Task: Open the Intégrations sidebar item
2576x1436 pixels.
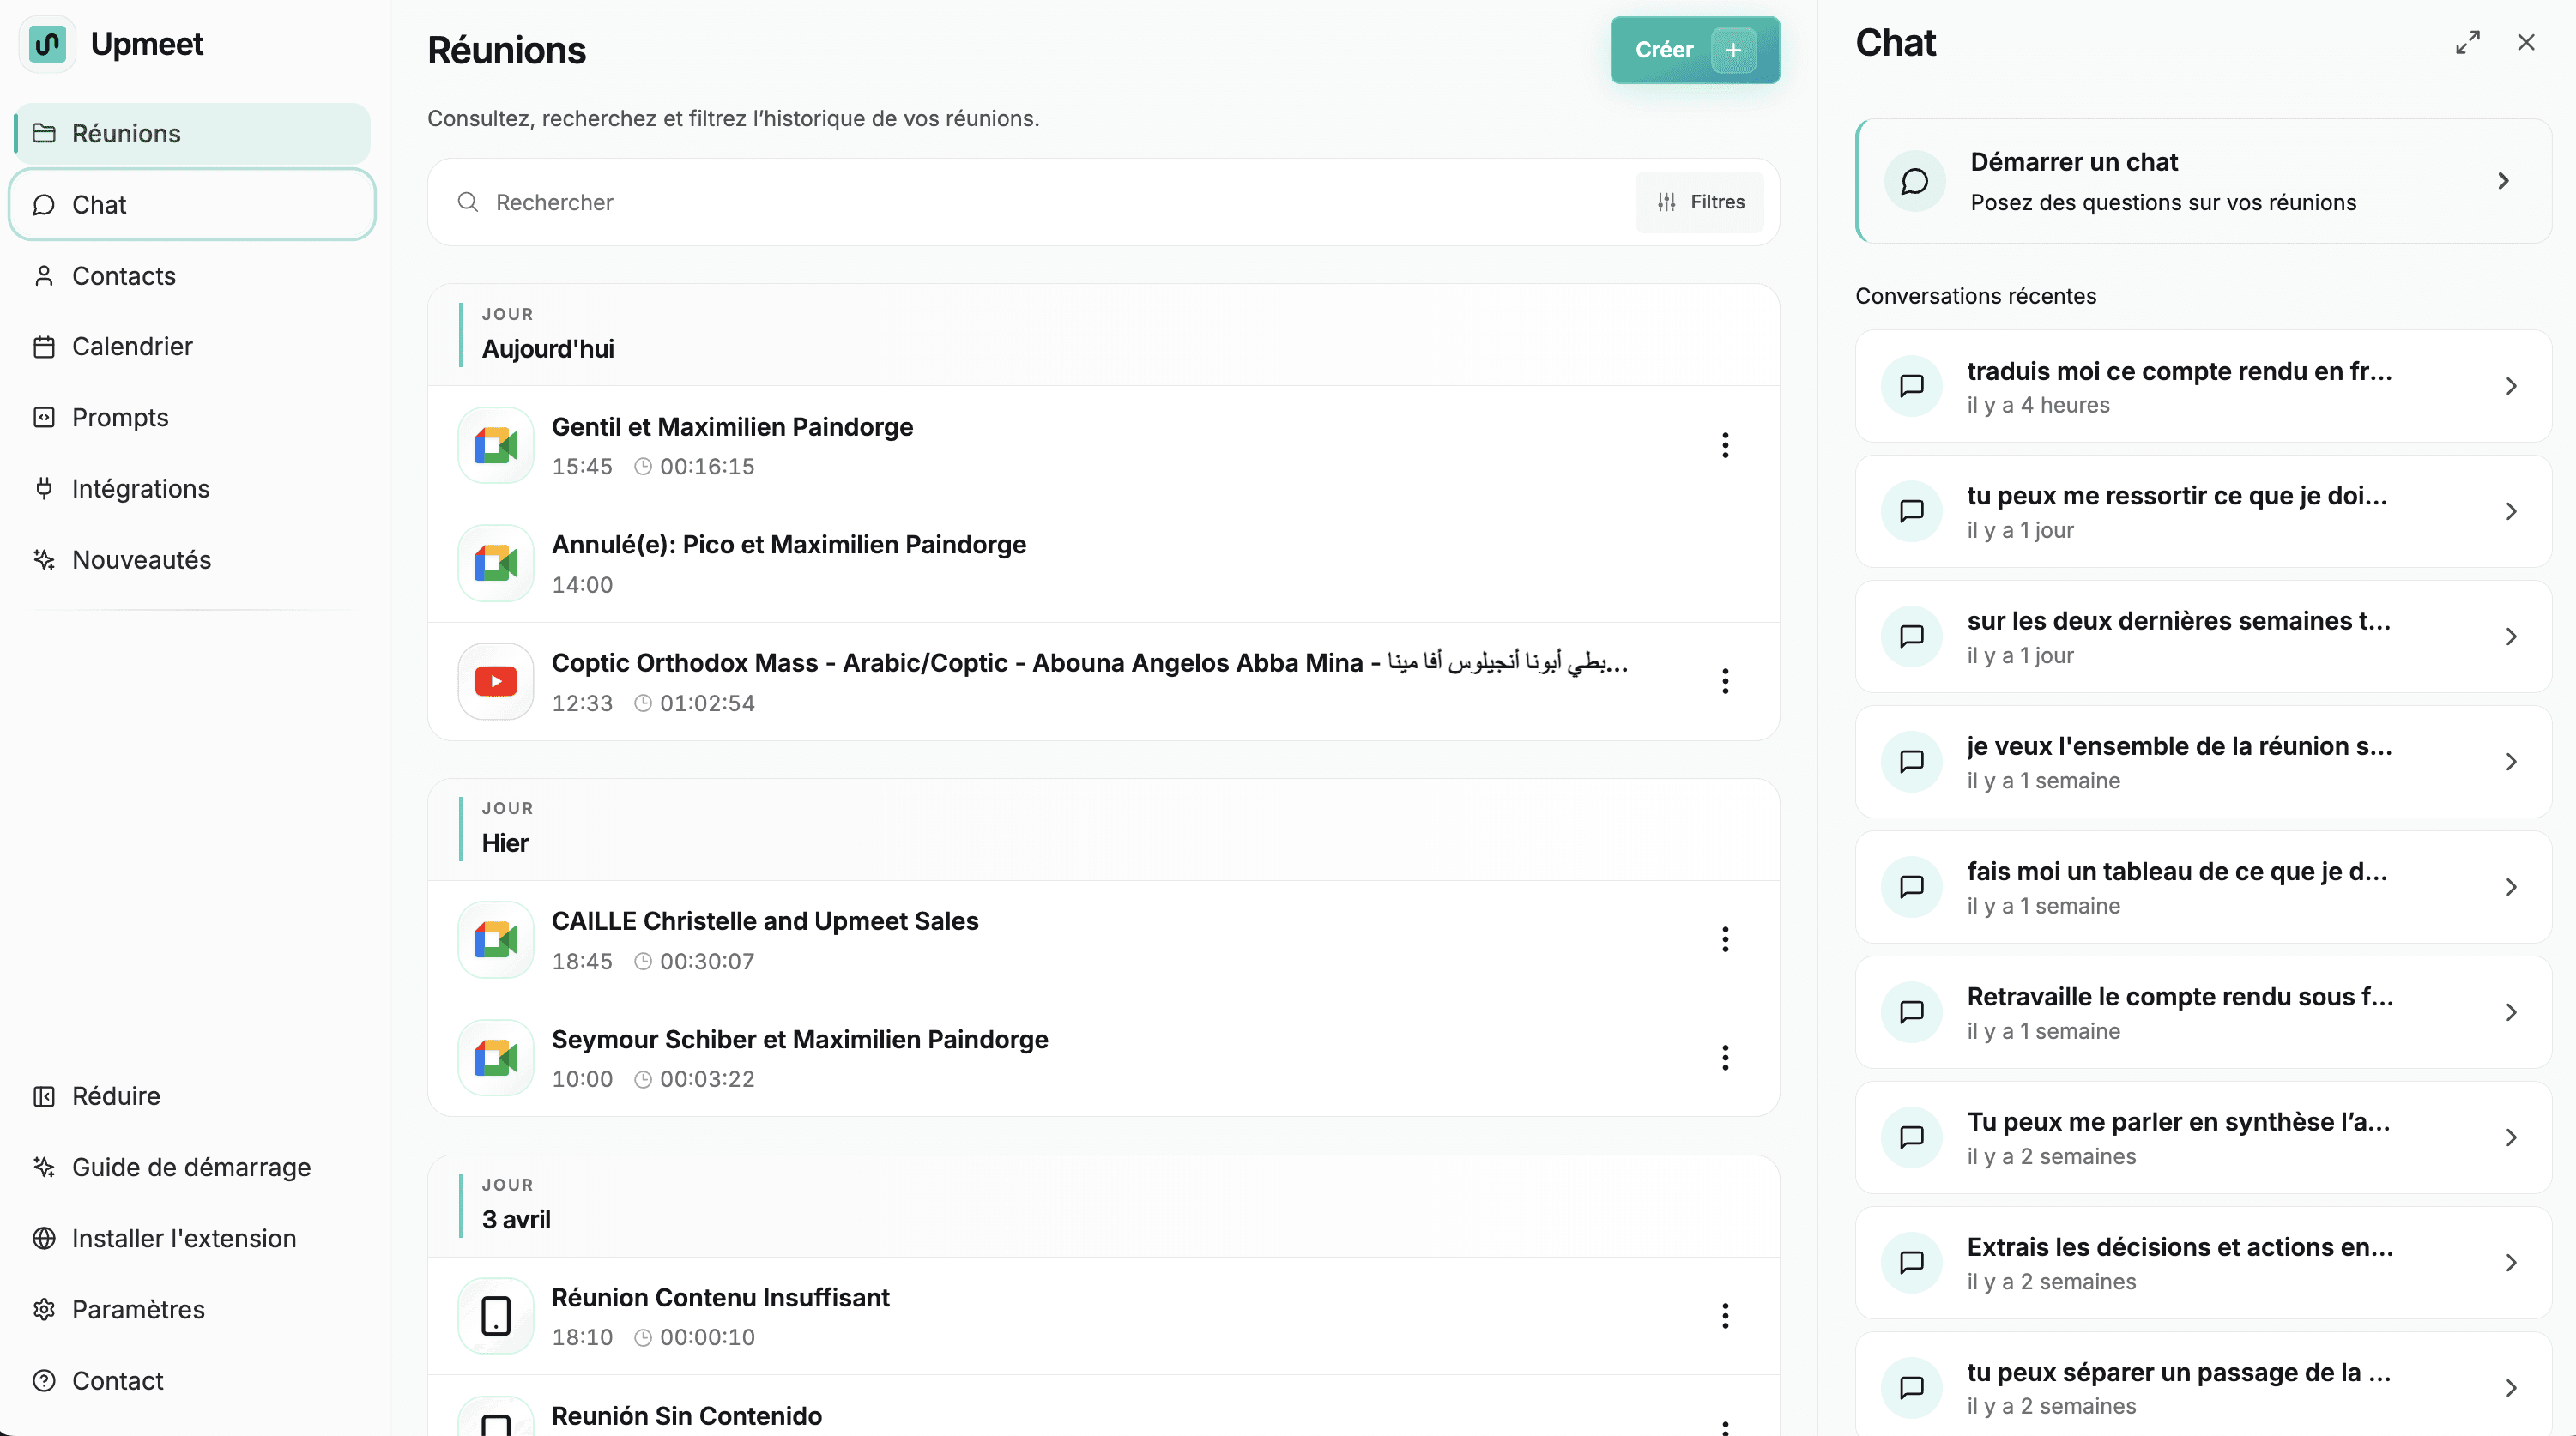Action: pos(140,489)
